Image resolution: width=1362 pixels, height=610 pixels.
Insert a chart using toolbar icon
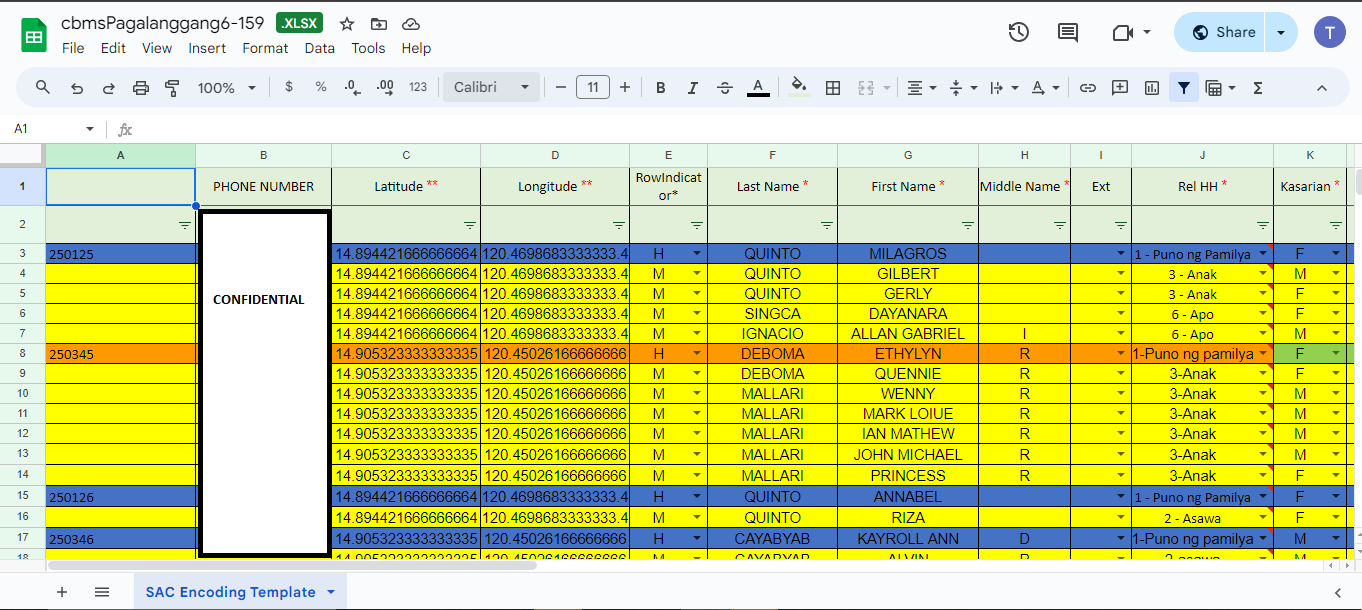[x=1151, y=88]
